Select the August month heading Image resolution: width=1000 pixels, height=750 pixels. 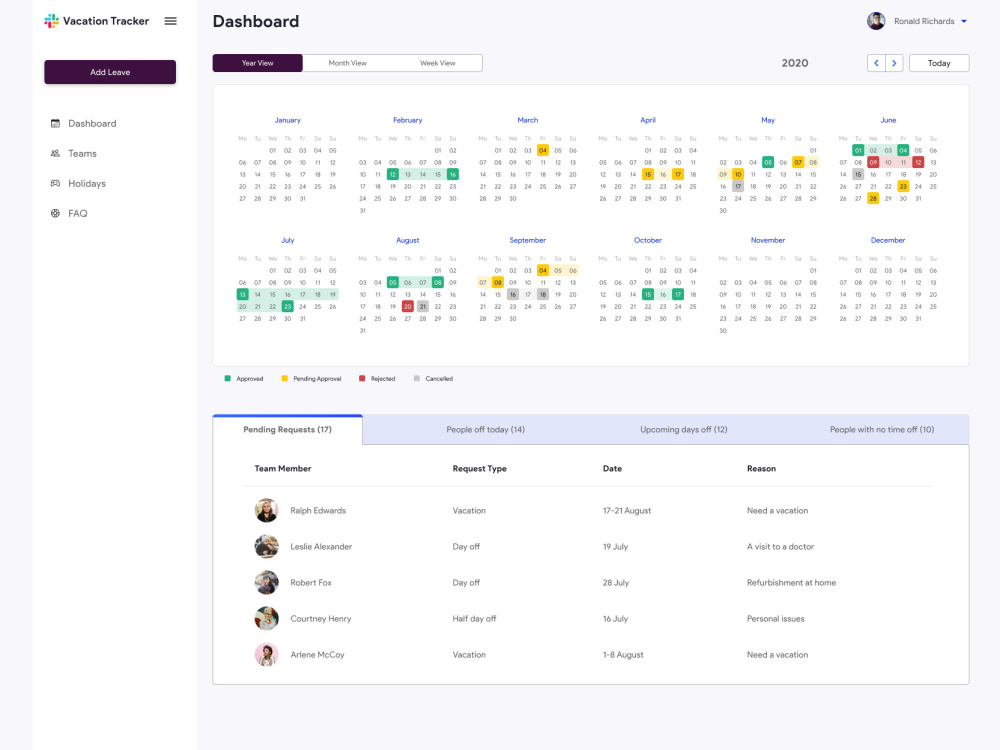[x=408, y=240]
